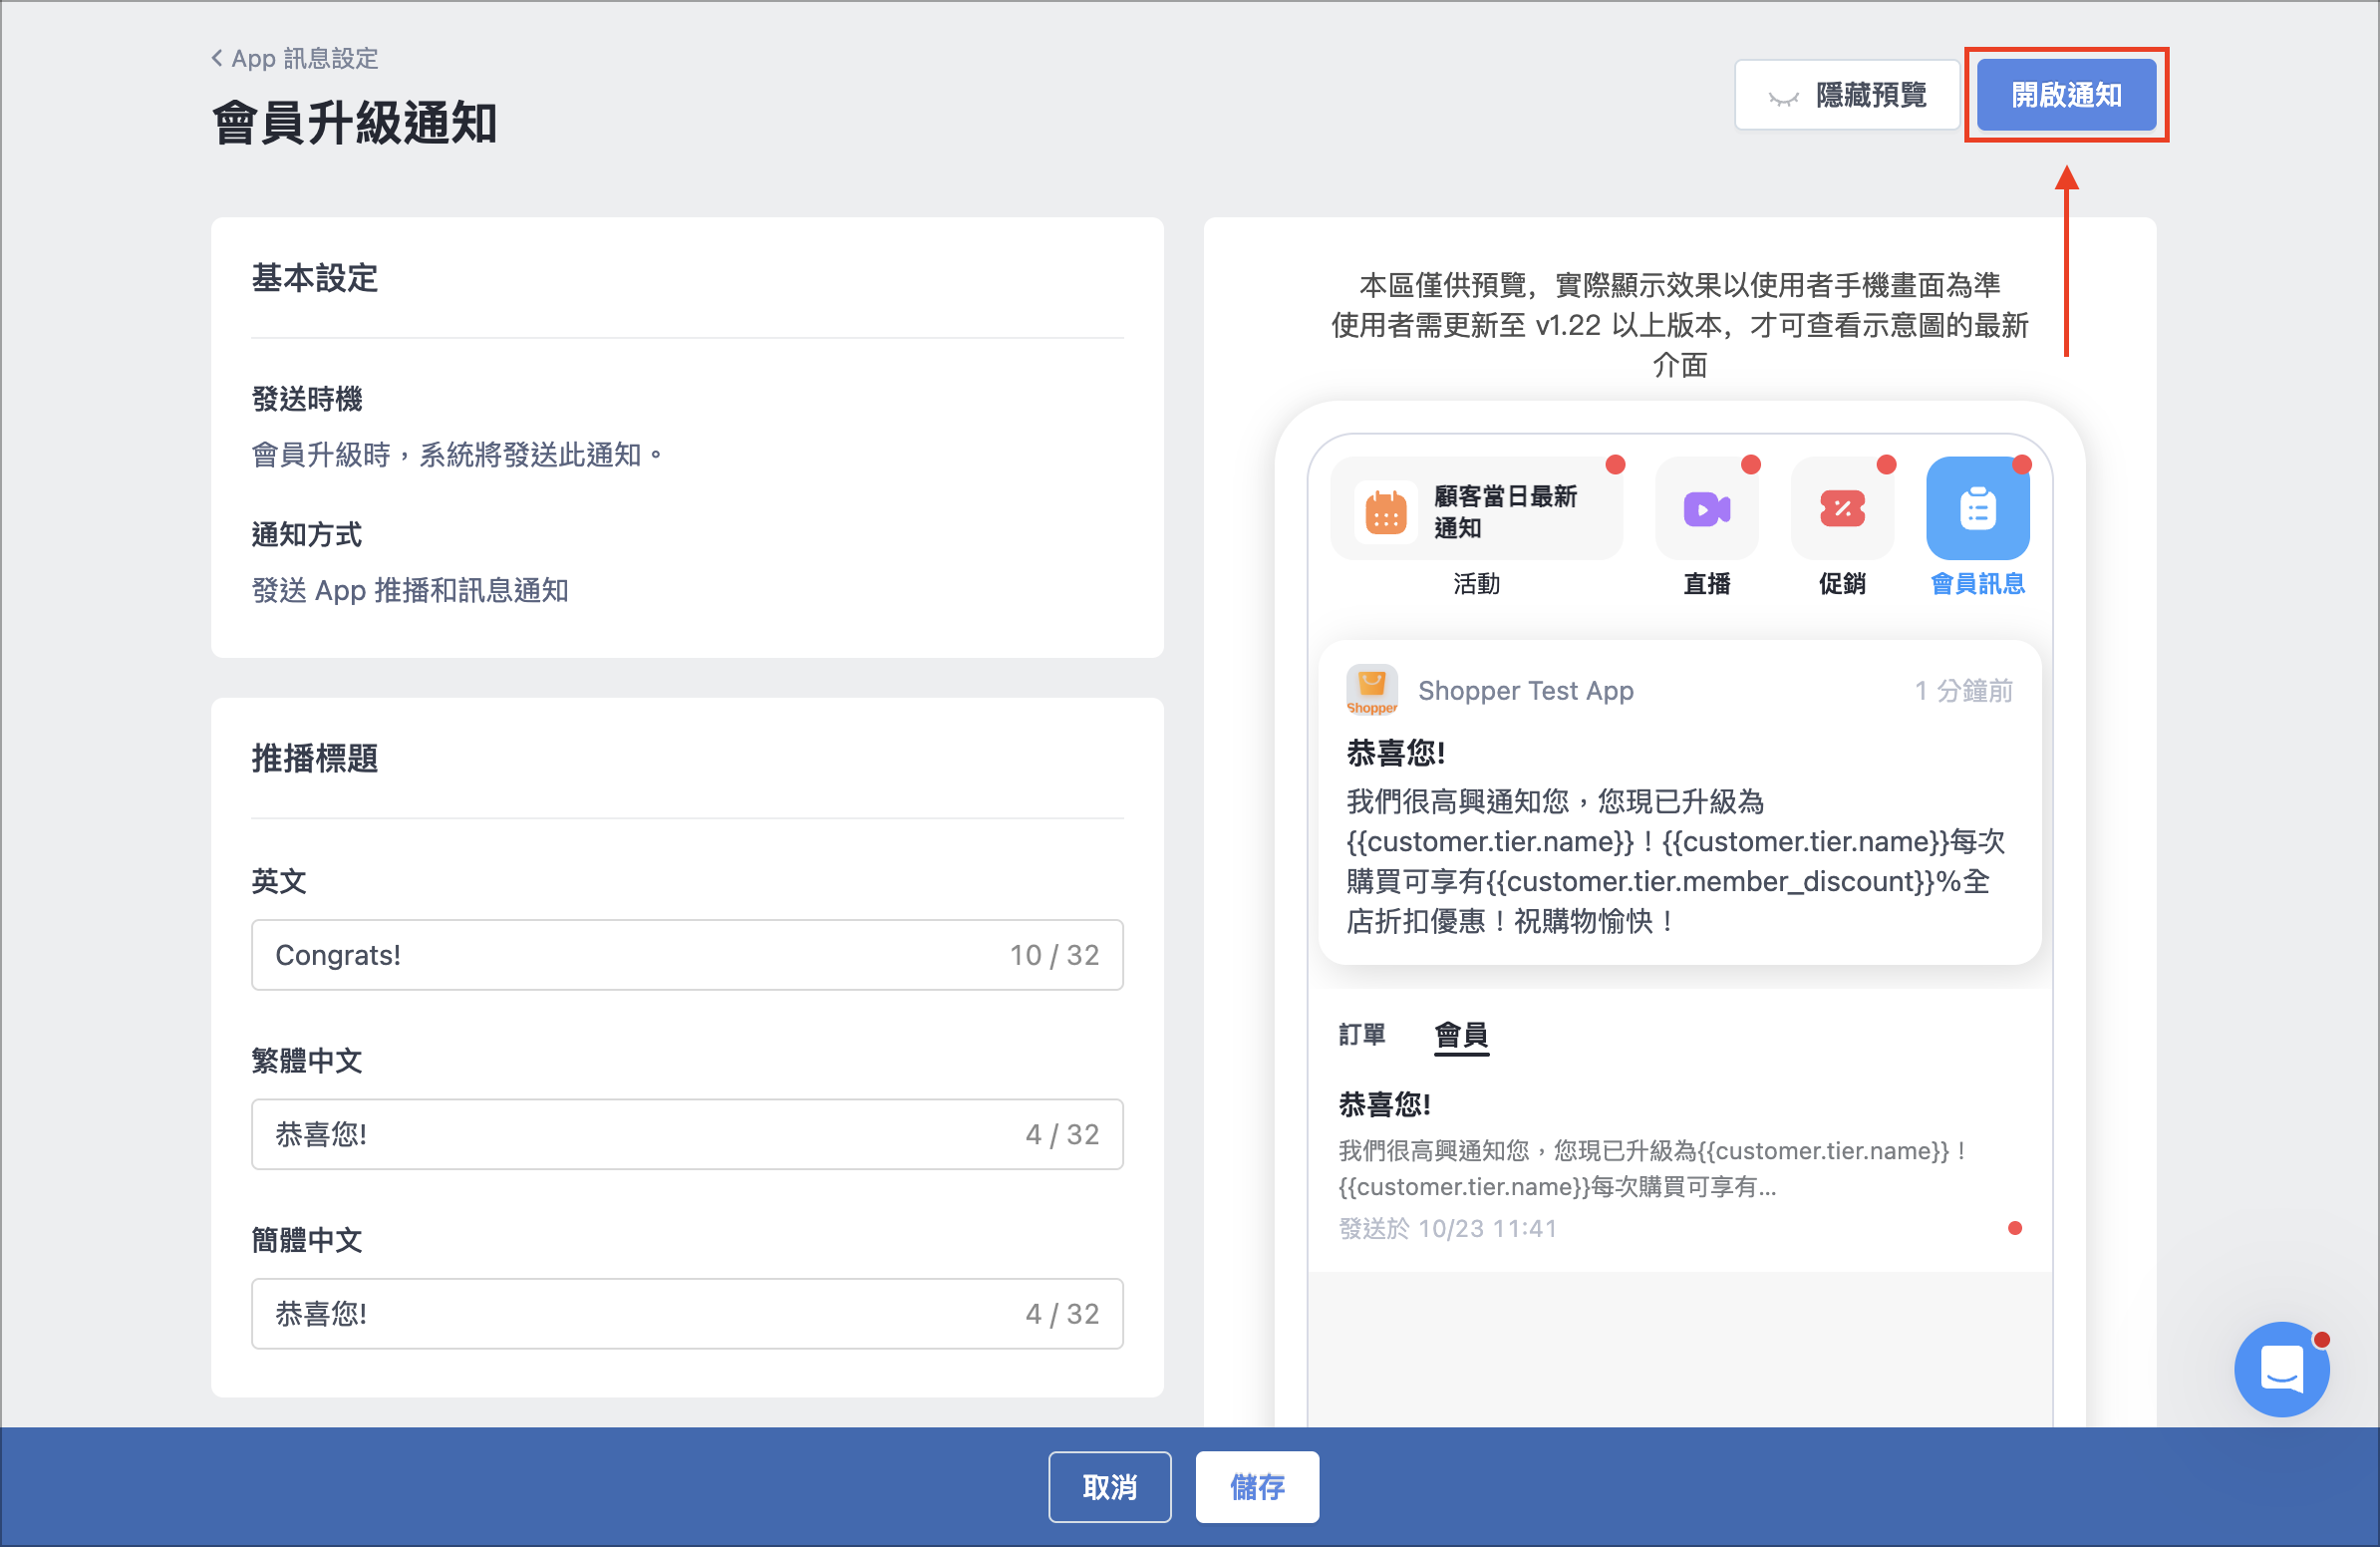Viewport: 2380px width, 1547px height.
Task: Click the 直播 label in preview
Action: tap(1706, 584)
